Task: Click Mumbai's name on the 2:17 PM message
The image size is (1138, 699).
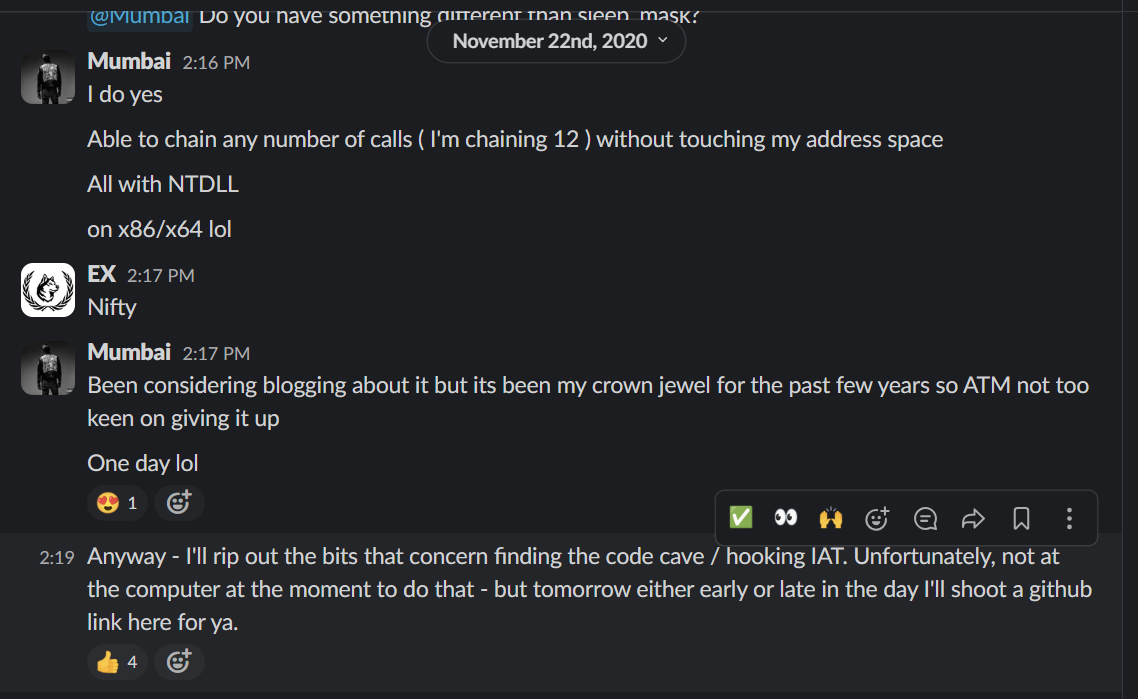Action: pyautogui.click(x=129, y=352)
